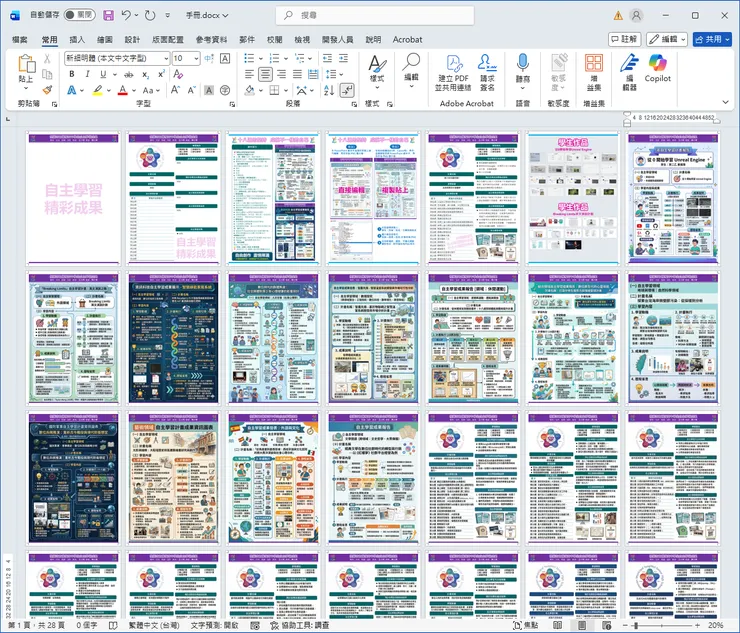The width and height of the screenshot is (740, 633).
Task: Switch to the Layout tab
Action: 168,40
